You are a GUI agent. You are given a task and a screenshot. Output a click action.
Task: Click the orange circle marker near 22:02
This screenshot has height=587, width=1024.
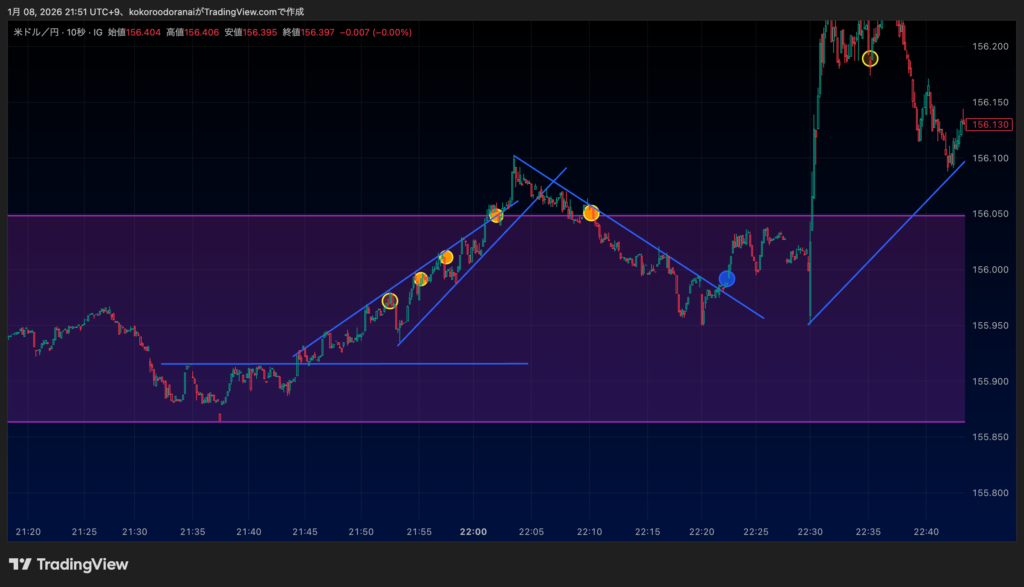(495, 215)
